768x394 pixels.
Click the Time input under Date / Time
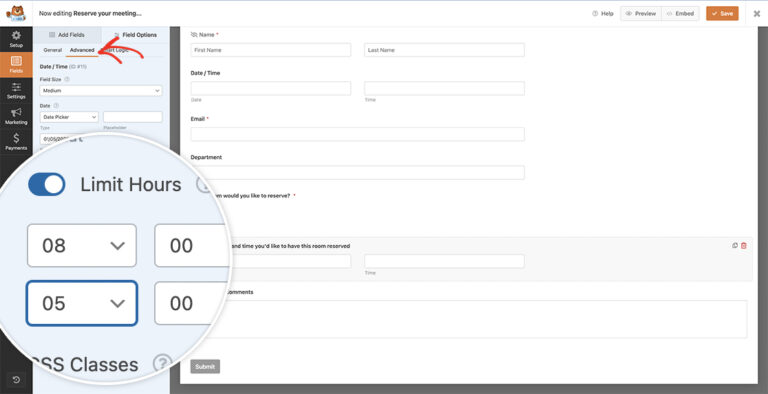click(x=444, y=88)
